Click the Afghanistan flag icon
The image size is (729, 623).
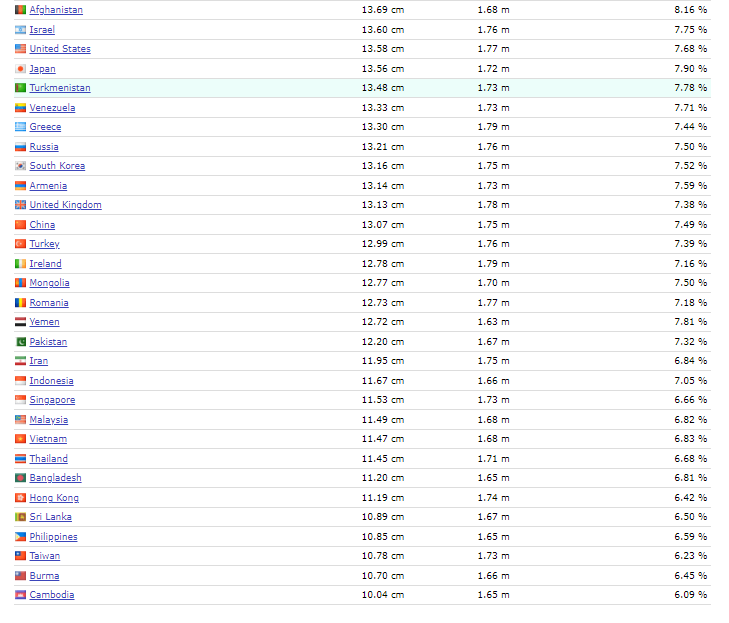tap(20, 10)
